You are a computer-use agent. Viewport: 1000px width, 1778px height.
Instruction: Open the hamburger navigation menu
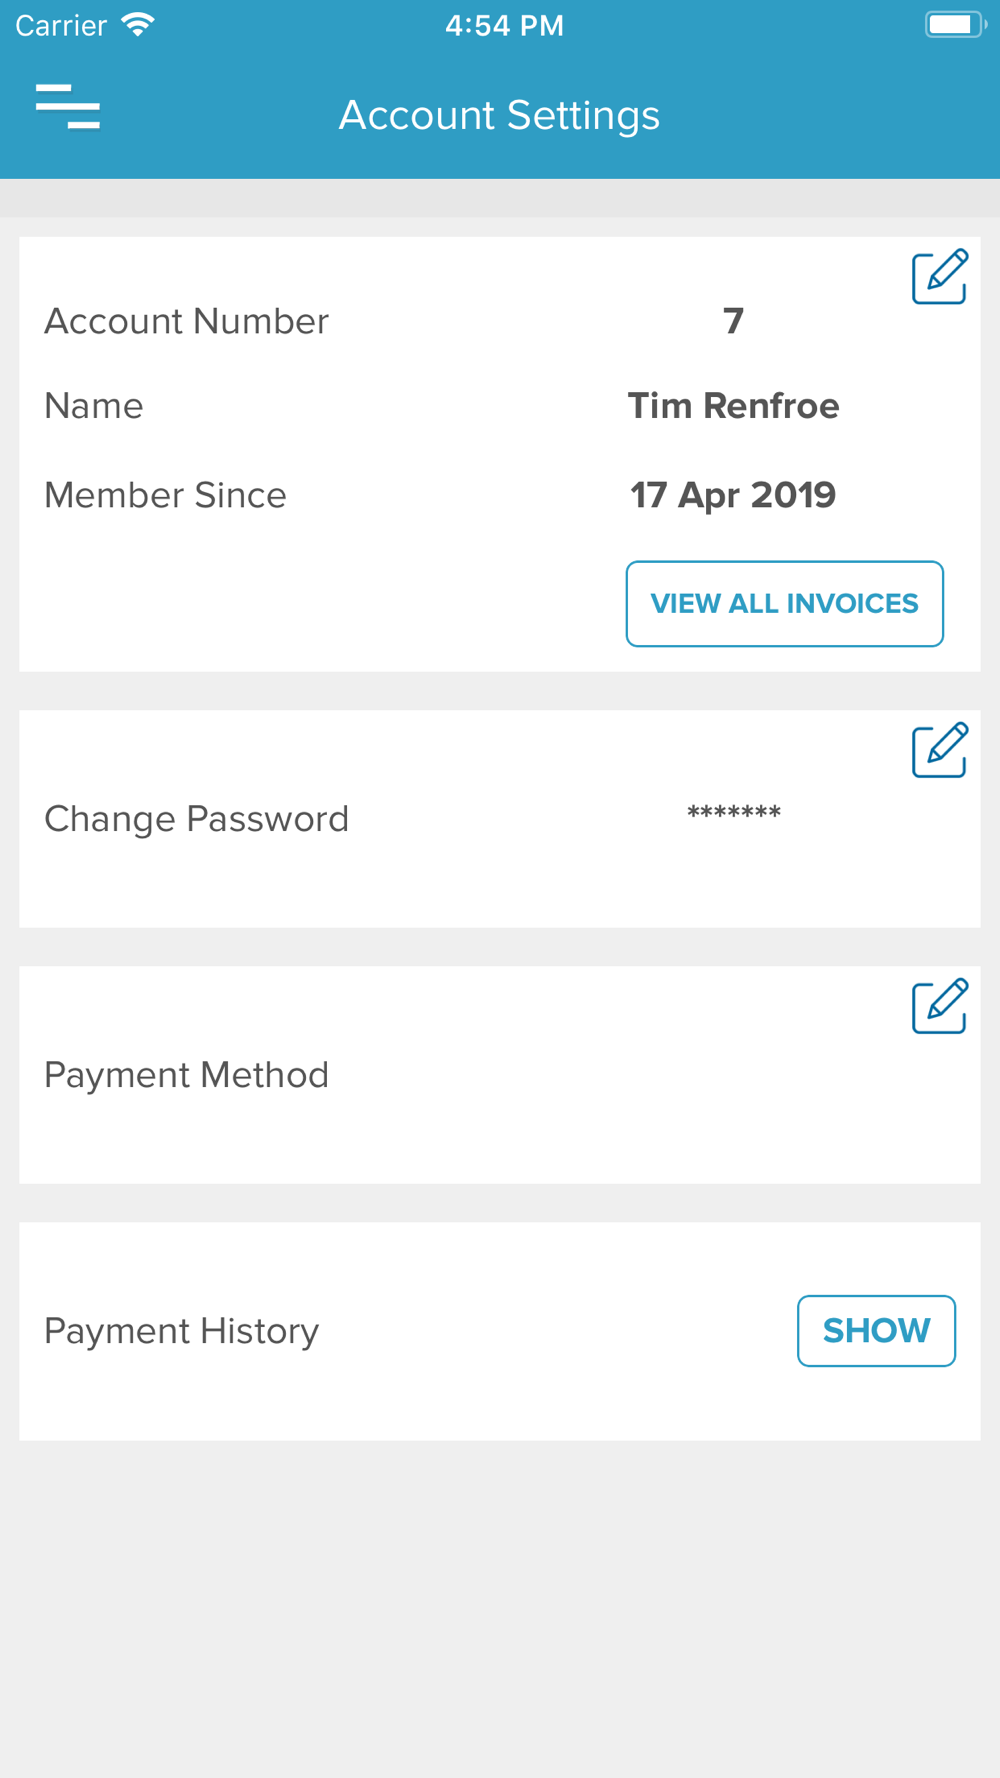point(68,107)
